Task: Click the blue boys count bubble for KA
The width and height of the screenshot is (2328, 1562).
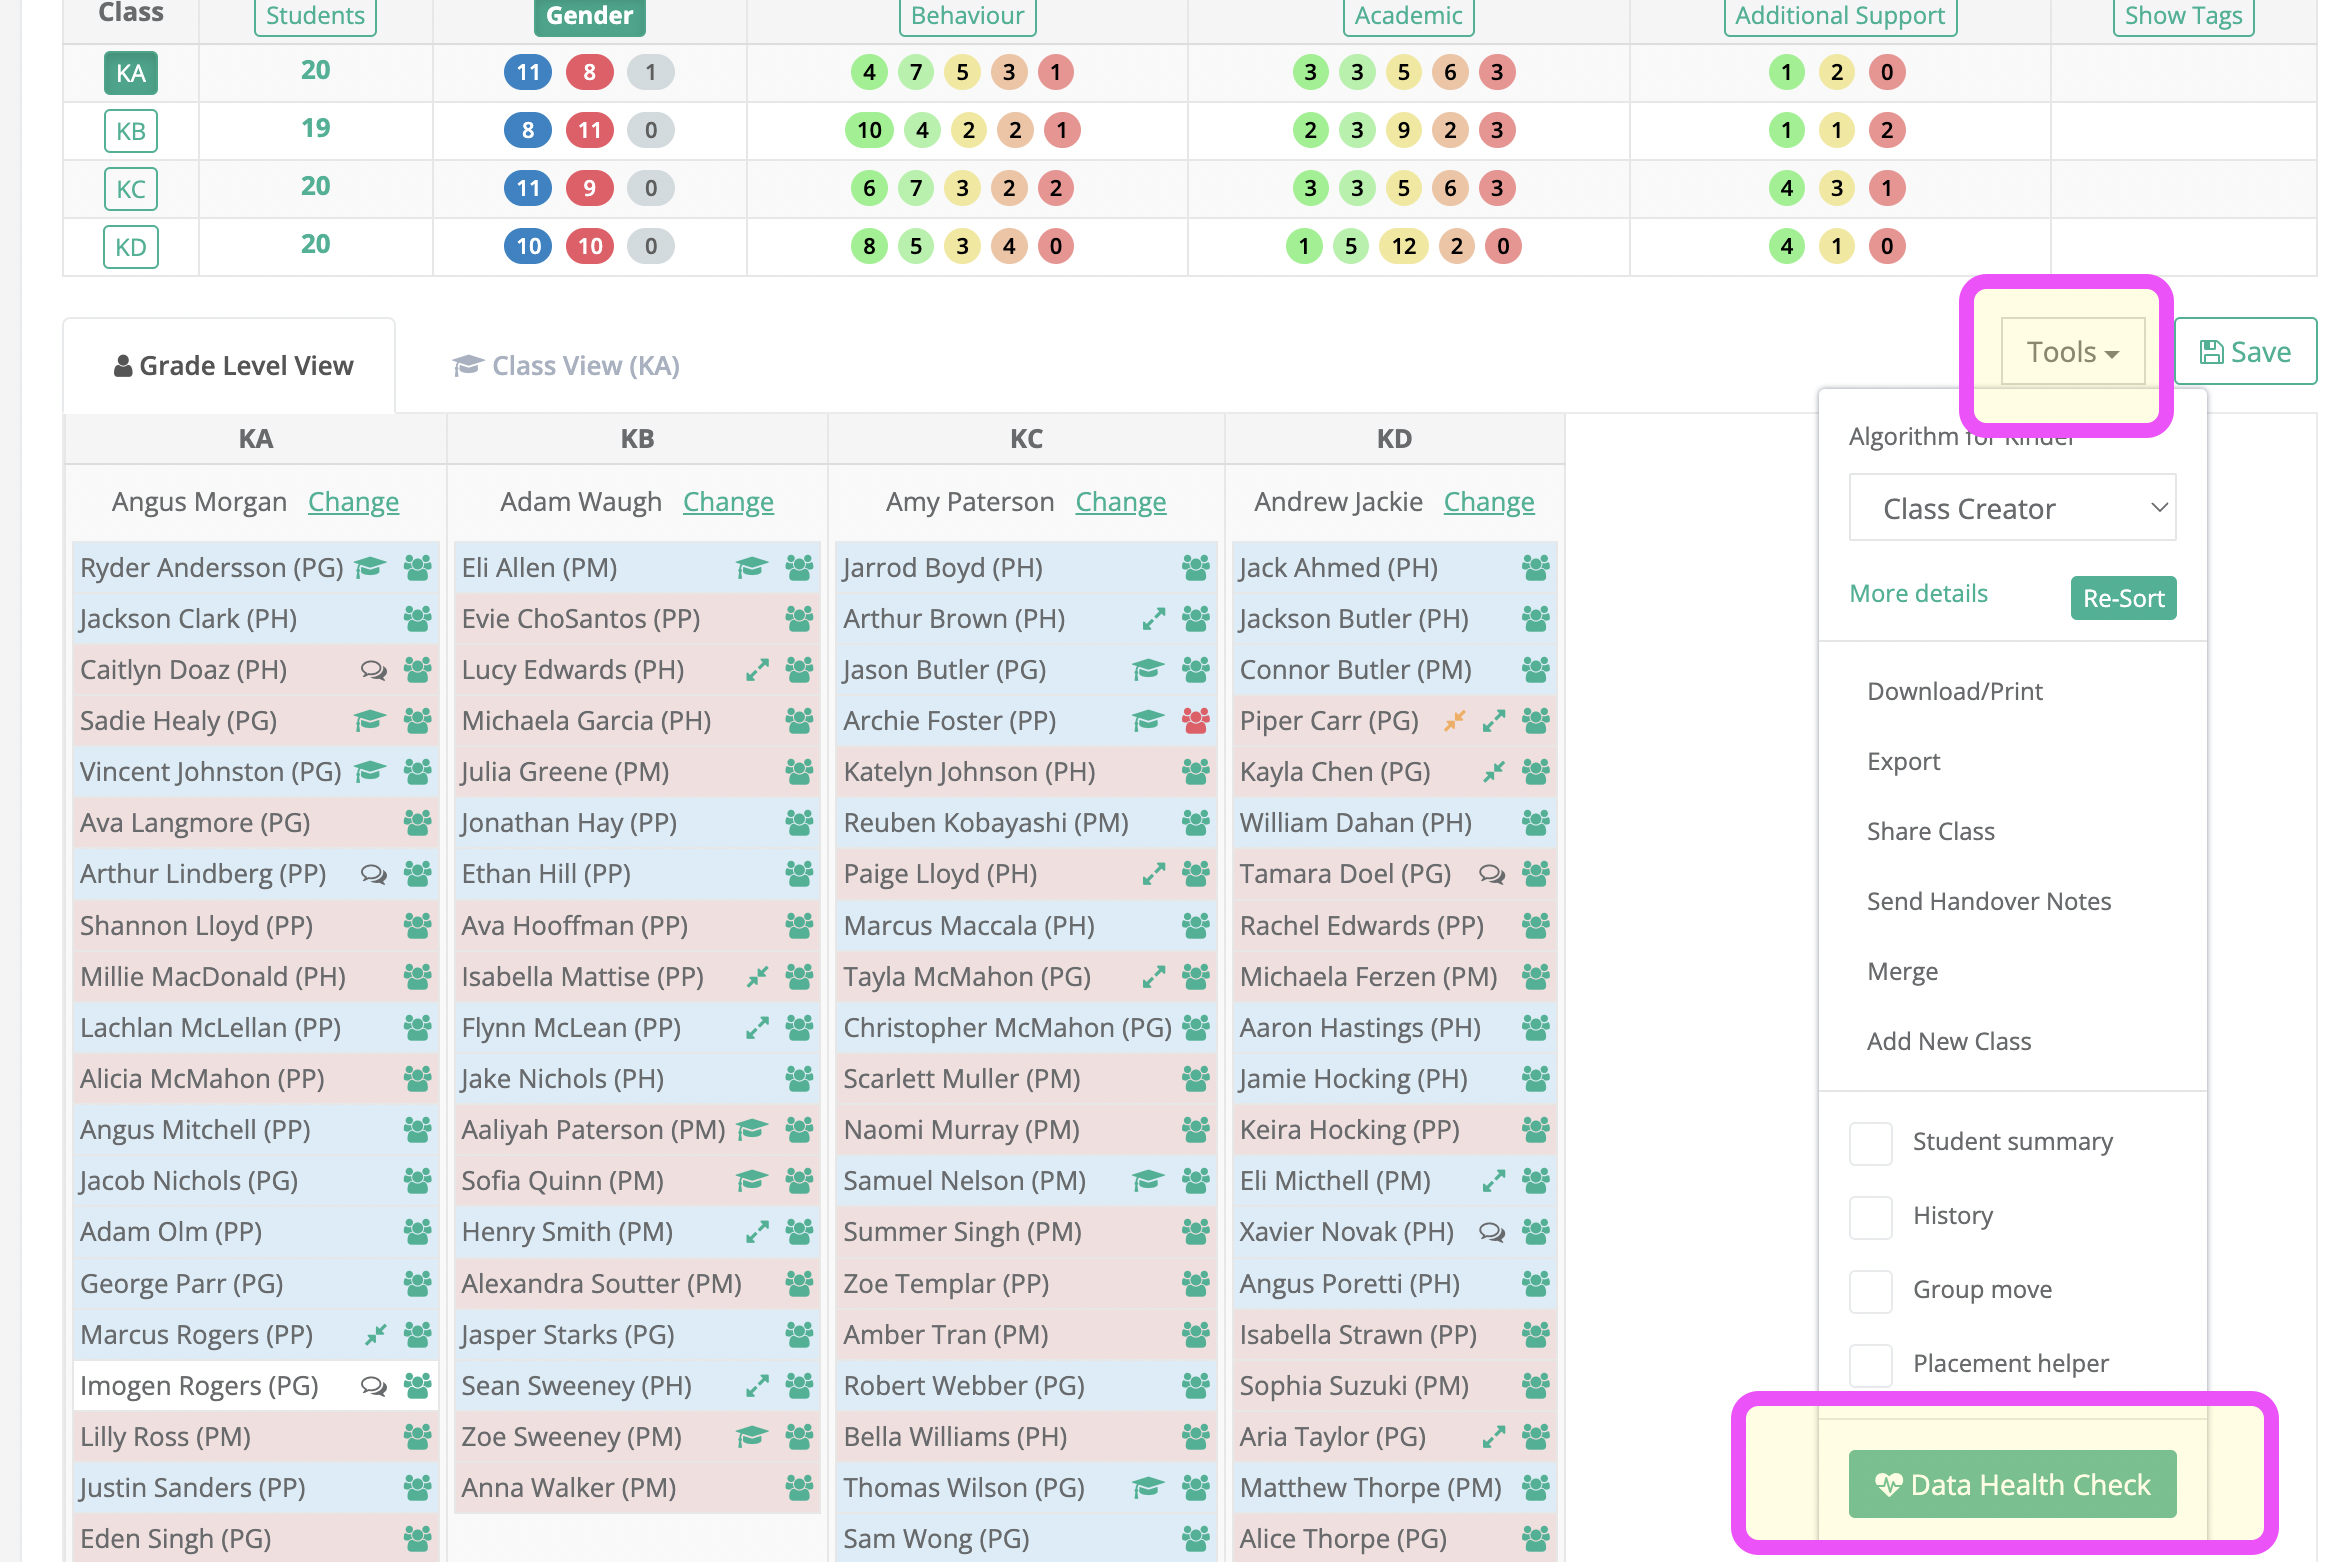Action: [528, 72]
